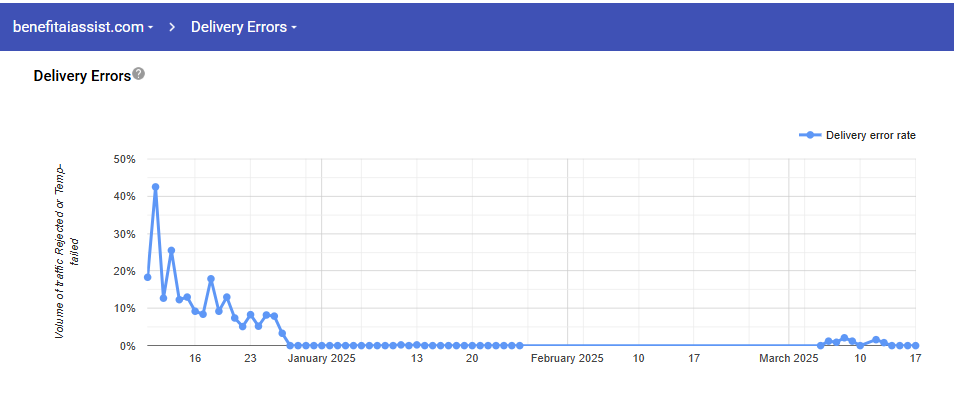The width and height of the screenshot is (954, 408).
Task: Click the March 2025 axis label
Action: tap(788, 358)
